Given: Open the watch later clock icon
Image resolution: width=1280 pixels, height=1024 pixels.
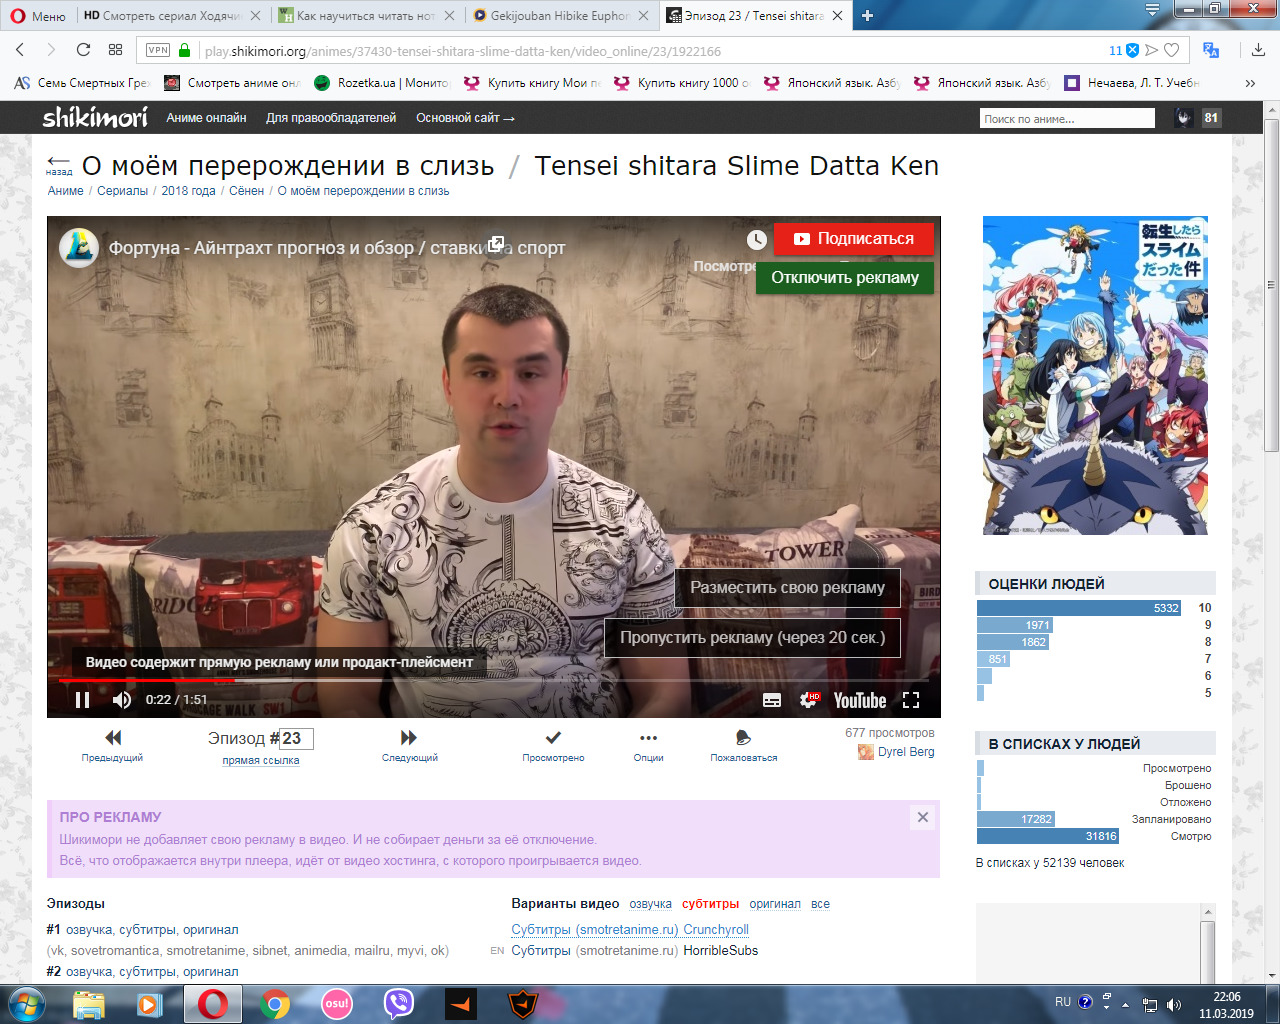Looking at the screenshot, I should pos(757,240).
